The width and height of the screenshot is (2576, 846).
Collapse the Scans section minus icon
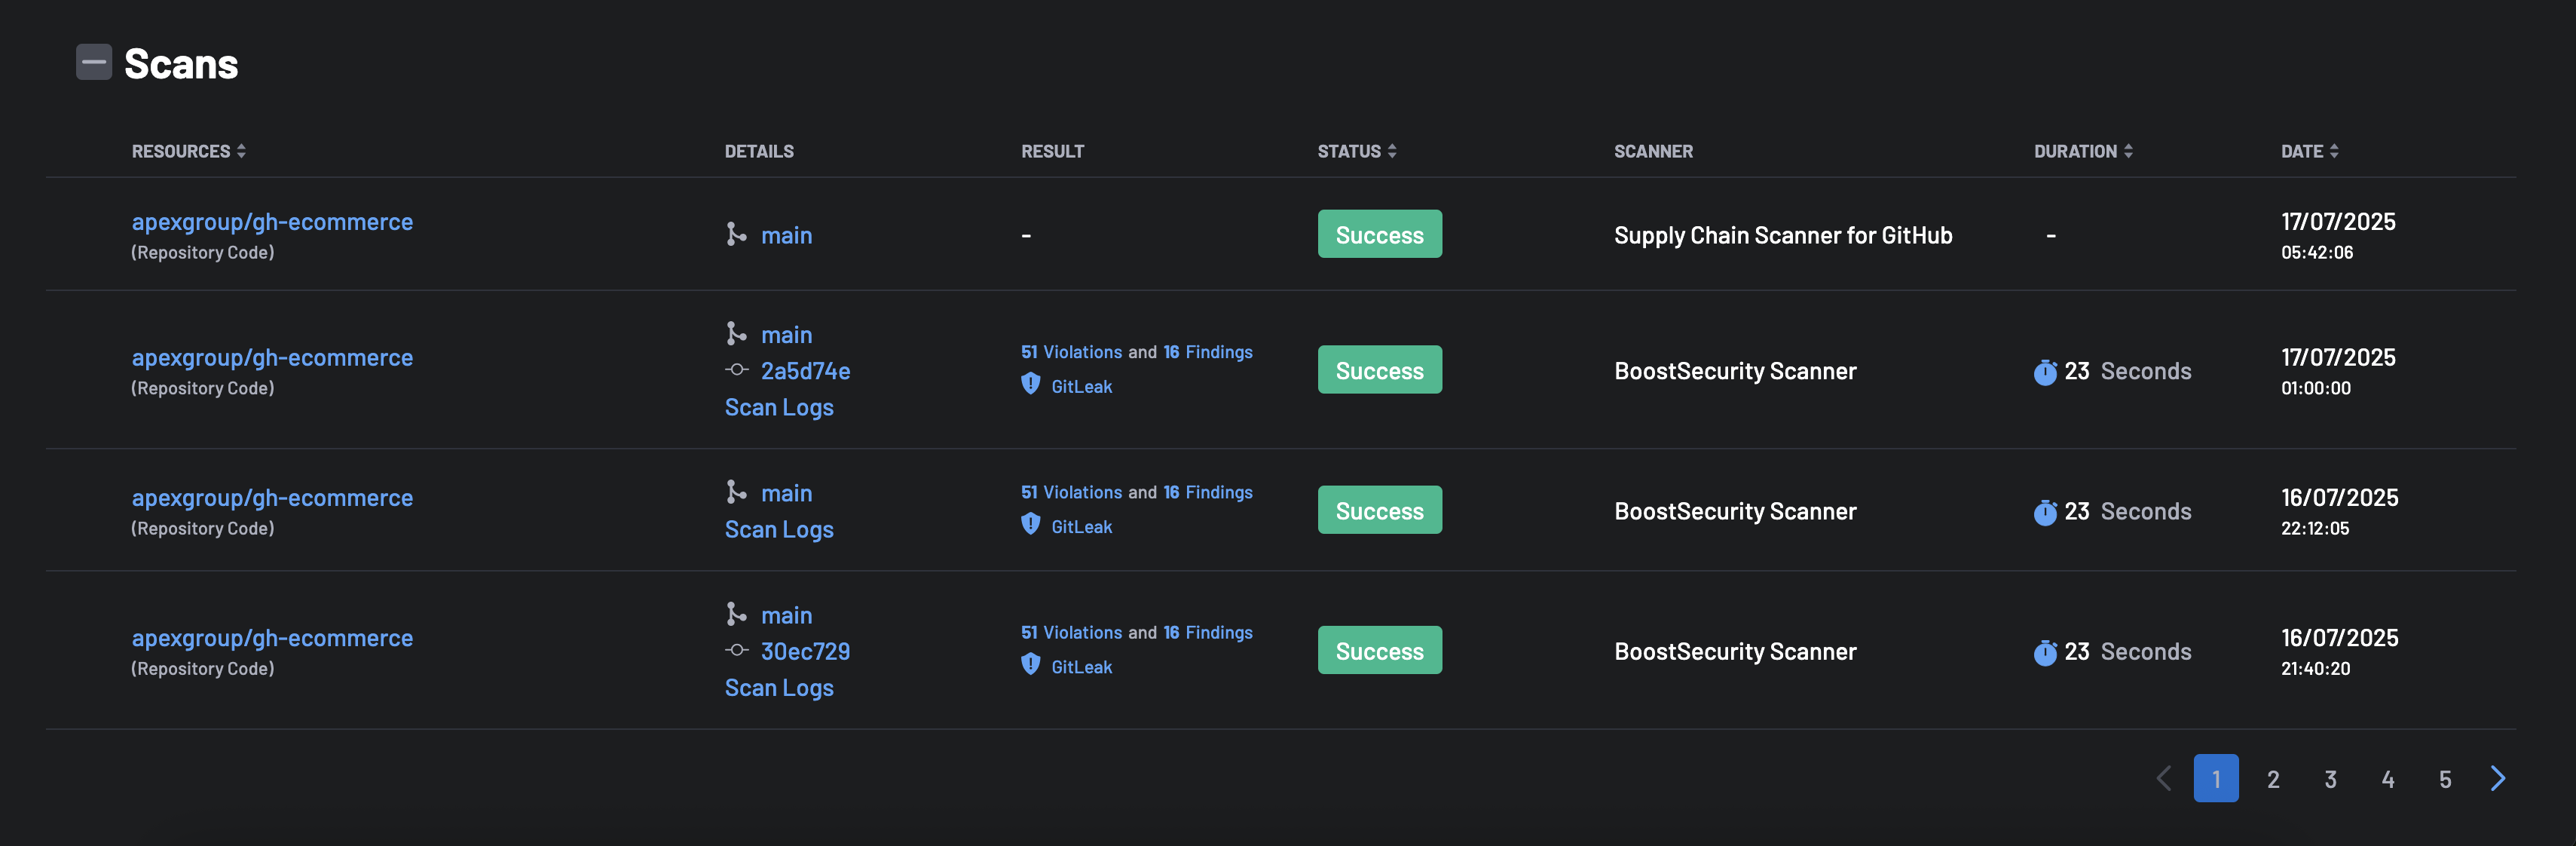94,62
